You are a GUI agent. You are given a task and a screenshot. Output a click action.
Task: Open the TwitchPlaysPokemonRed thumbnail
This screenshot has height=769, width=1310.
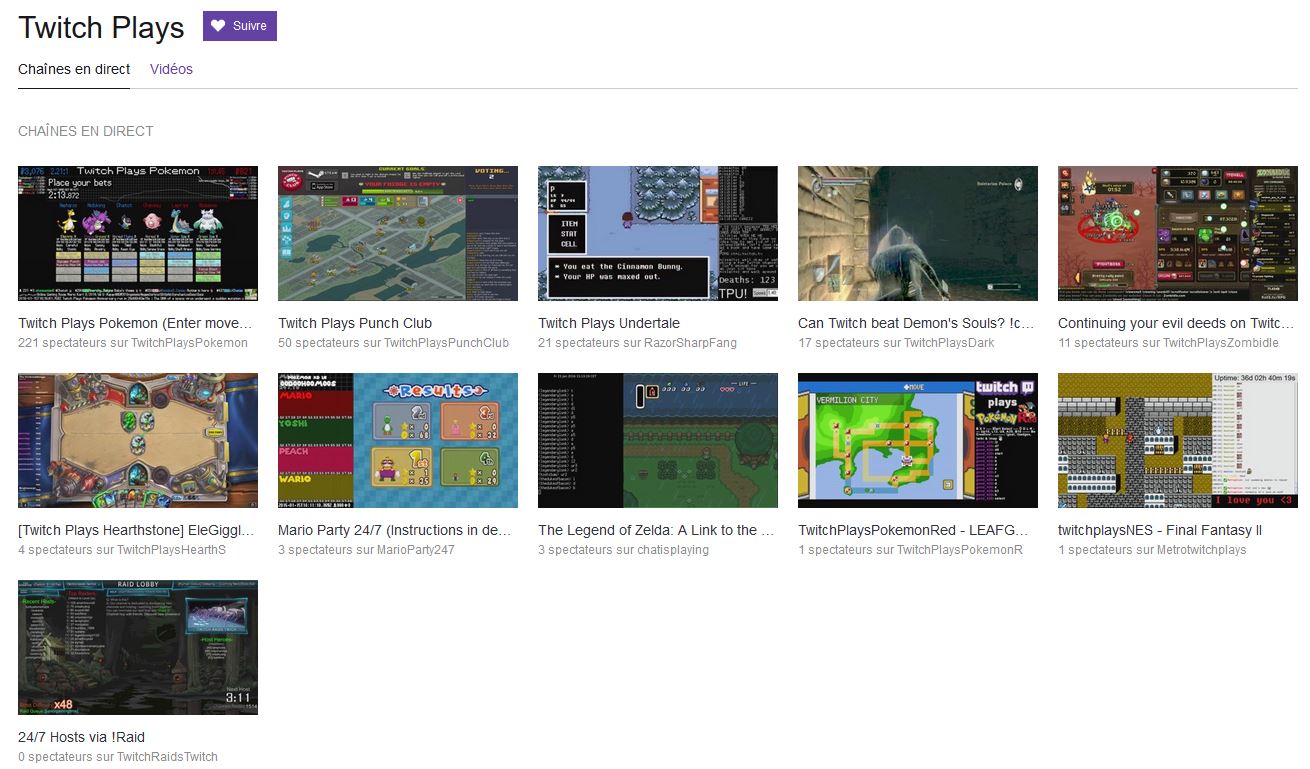point(918,440)
